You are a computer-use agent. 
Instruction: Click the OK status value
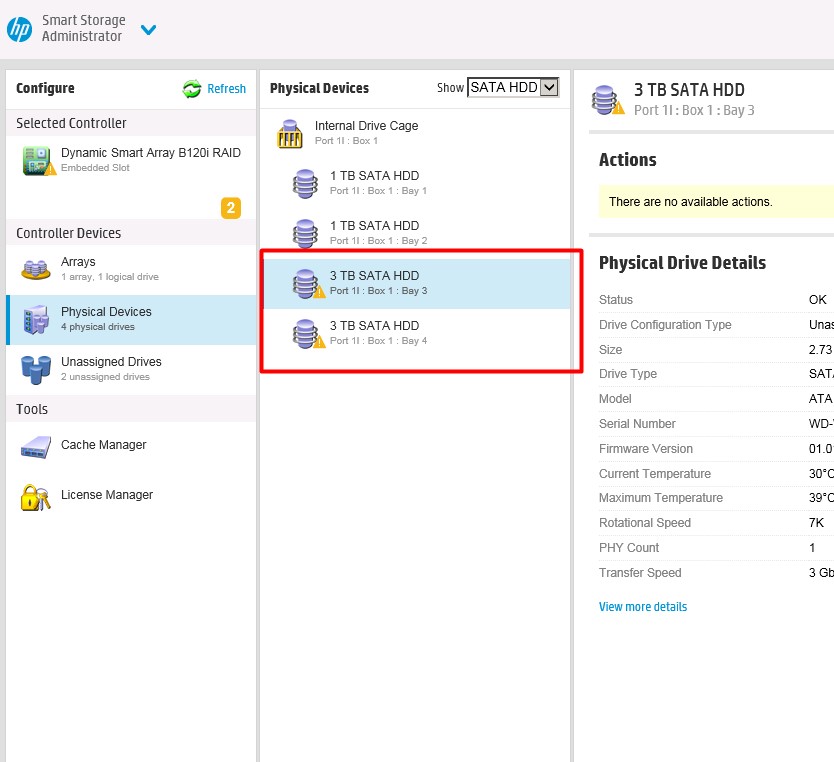click(818, 300)
